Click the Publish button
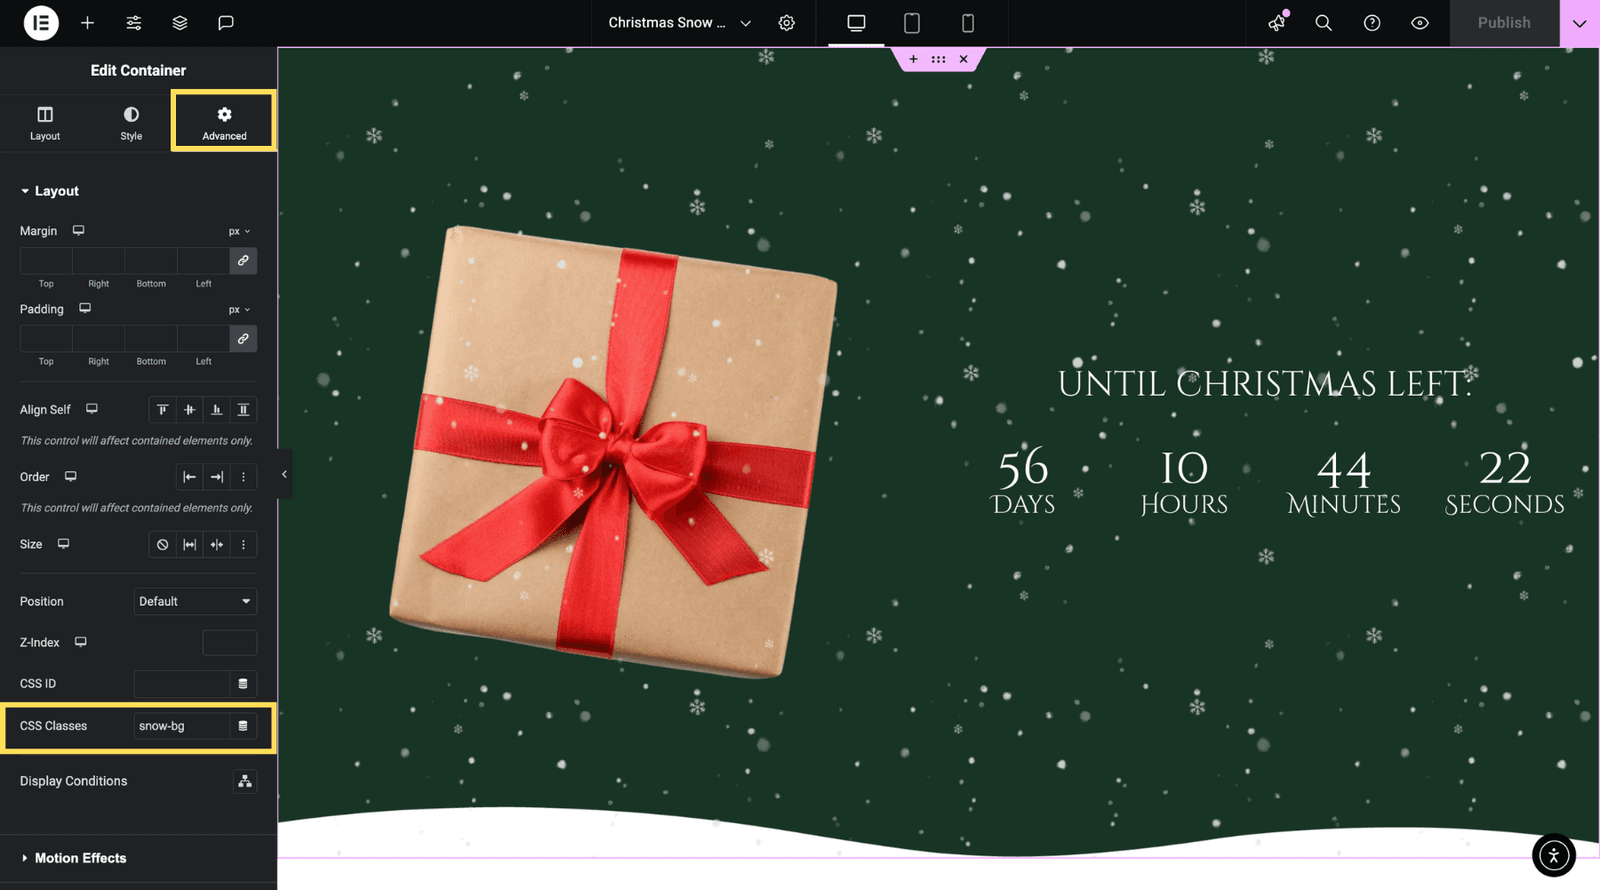 [1504, 23]
